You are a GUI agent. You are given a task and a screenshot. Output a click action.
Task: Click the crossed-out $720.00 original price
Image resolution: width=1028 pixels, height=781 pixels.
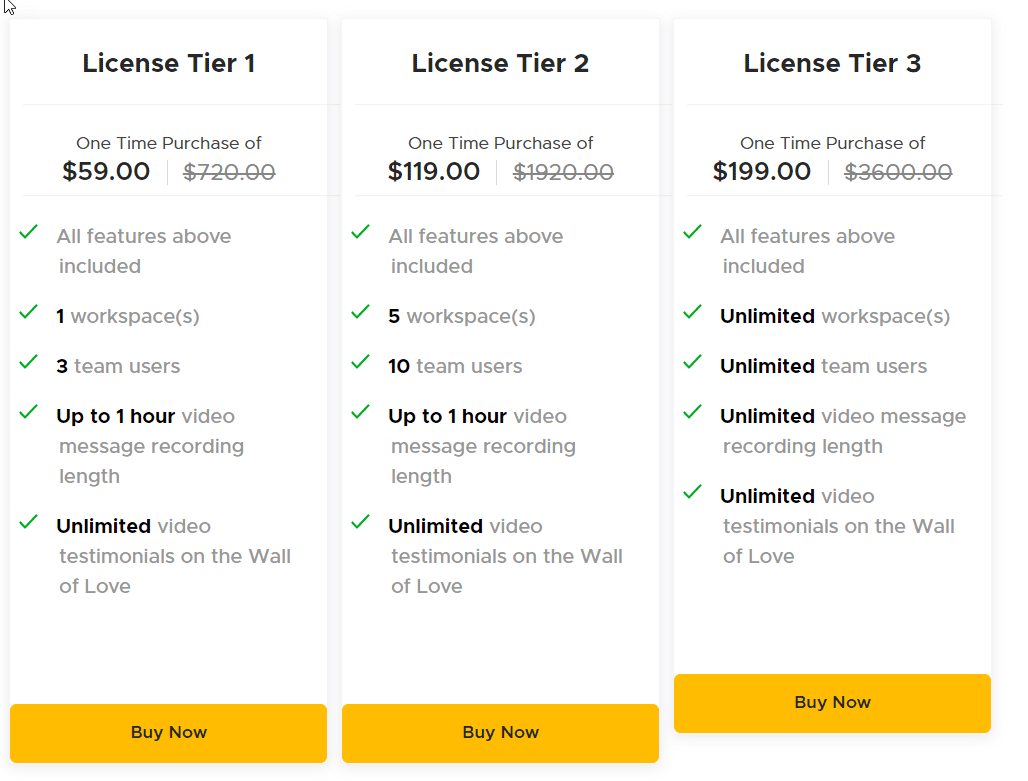pyautogui.click(x=229, y=173)
